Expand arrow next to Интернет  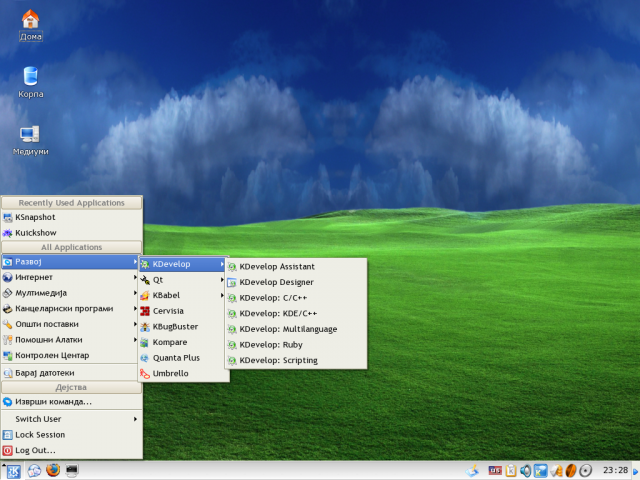coord(135,277)
